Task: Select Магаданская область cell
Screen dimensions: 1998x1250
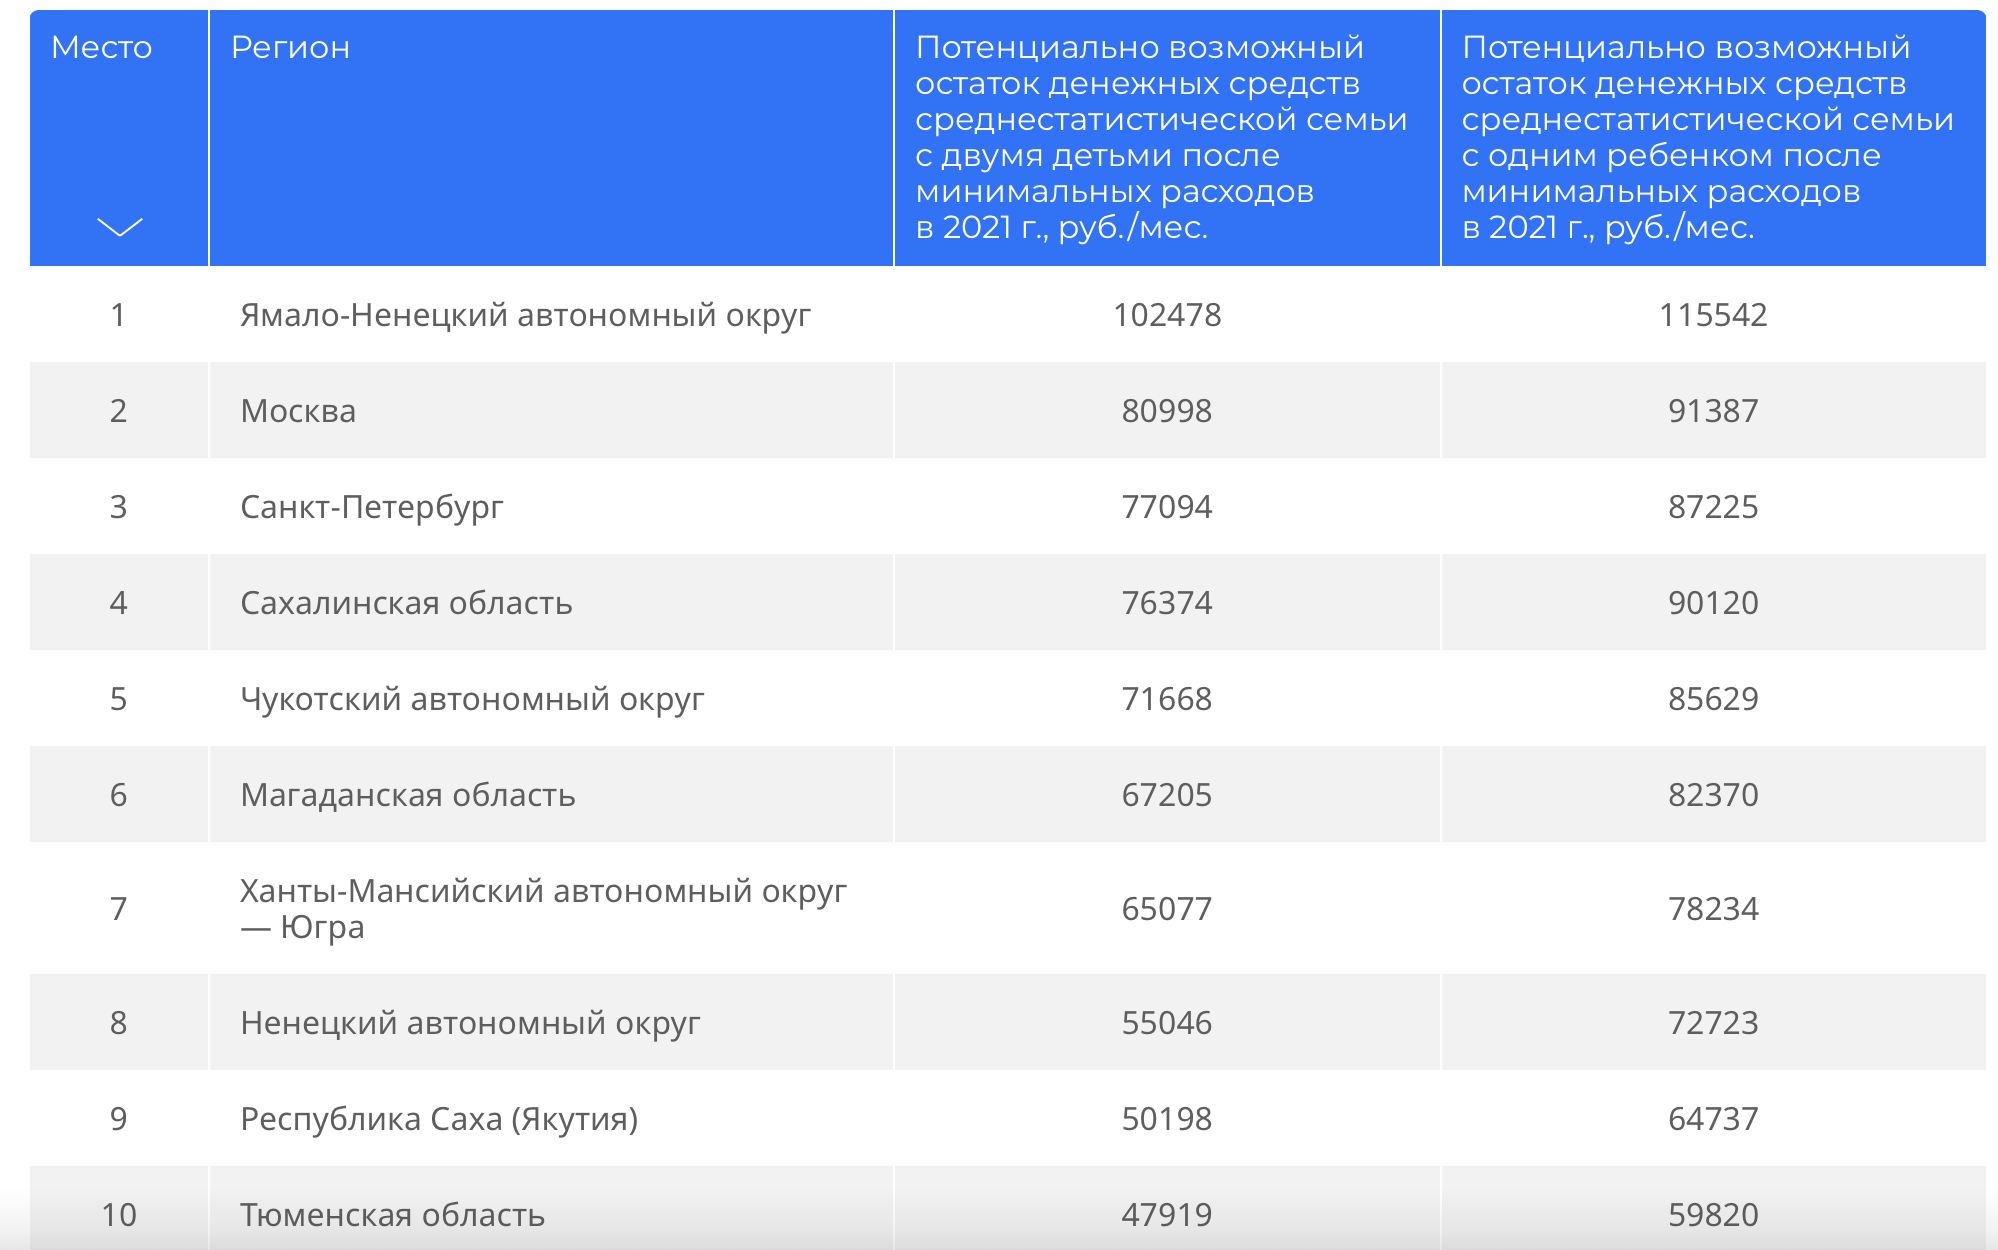Action: (551, 795)
